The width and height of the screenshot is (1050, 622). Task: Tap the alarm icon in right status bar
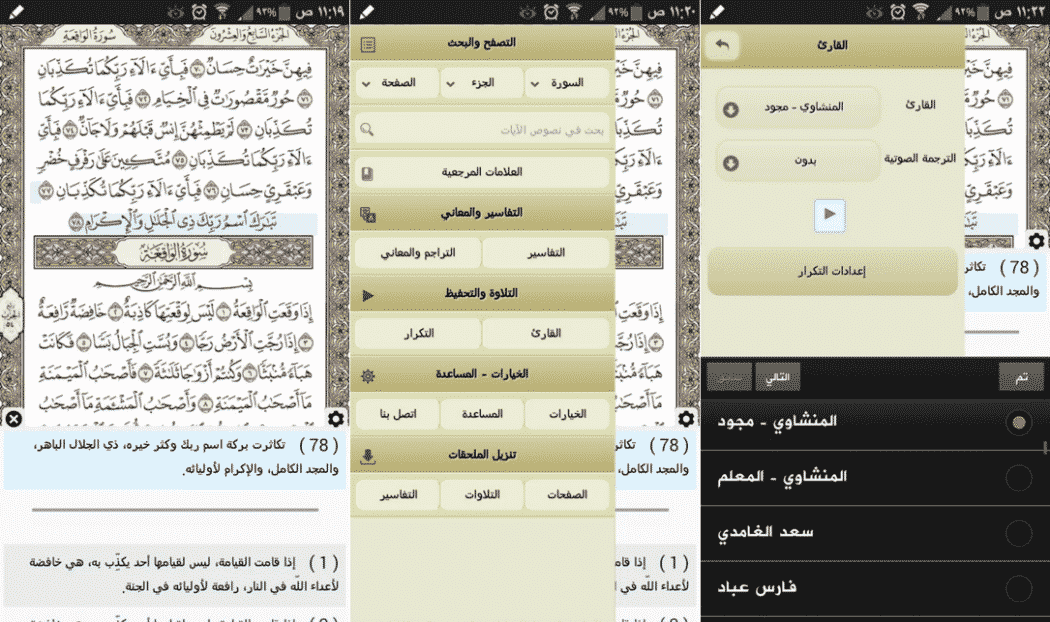click(x=898, y=11)
